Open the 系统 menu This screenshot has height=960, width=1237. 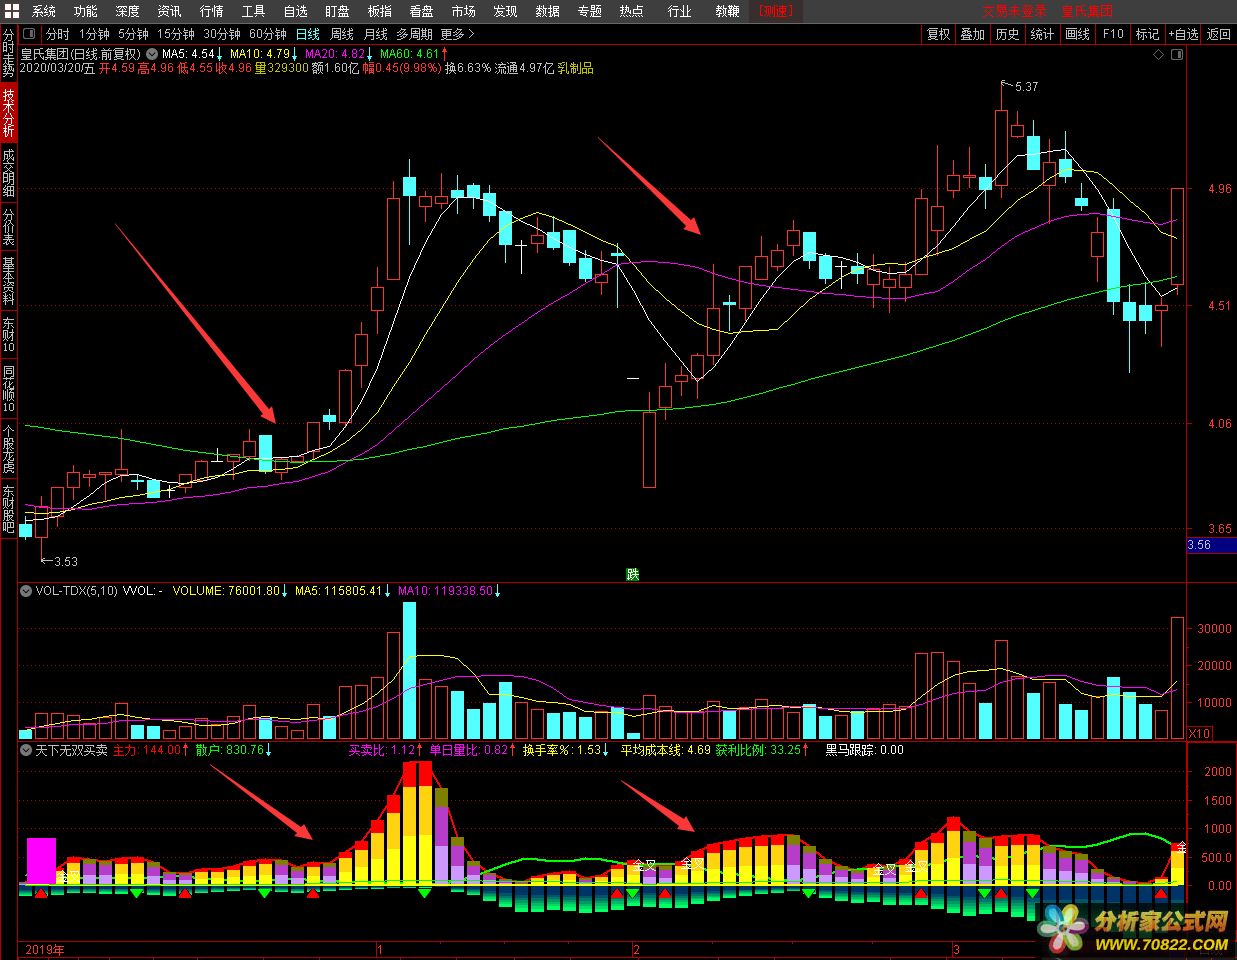pos(44,11)
